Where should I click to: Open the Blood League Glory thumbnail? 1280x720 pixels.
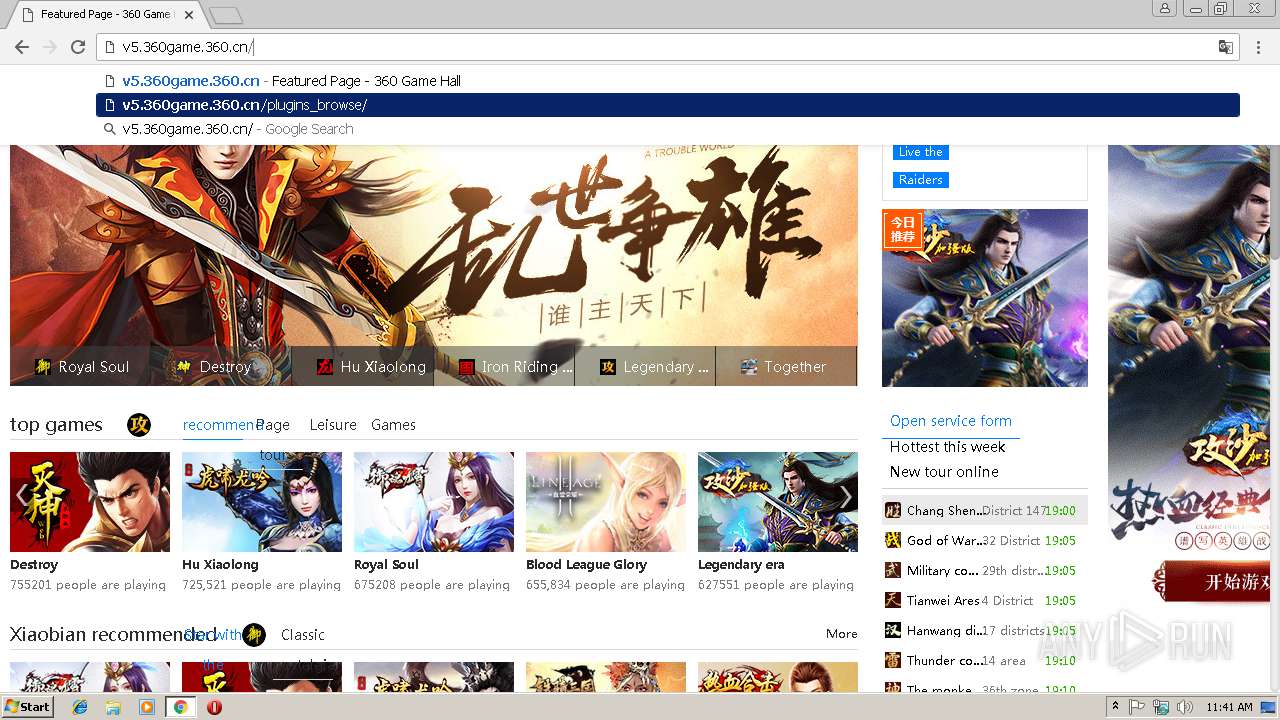tap(606, 502)
